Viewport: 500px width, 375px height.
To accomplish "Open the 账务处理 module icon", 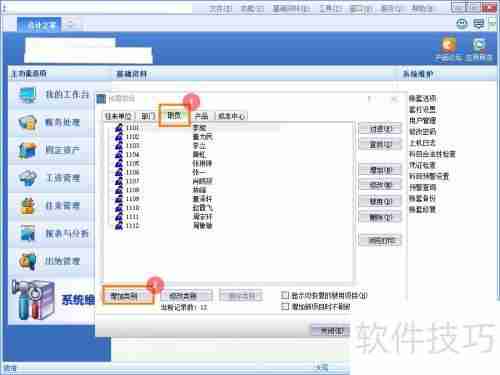I will tap(28, 123).
